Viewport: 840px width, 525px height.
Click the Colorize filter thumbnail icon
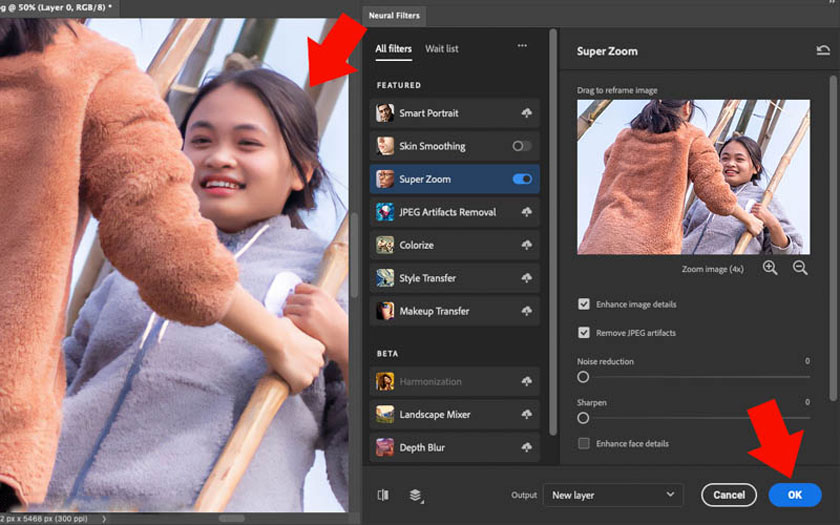[385, 245]
